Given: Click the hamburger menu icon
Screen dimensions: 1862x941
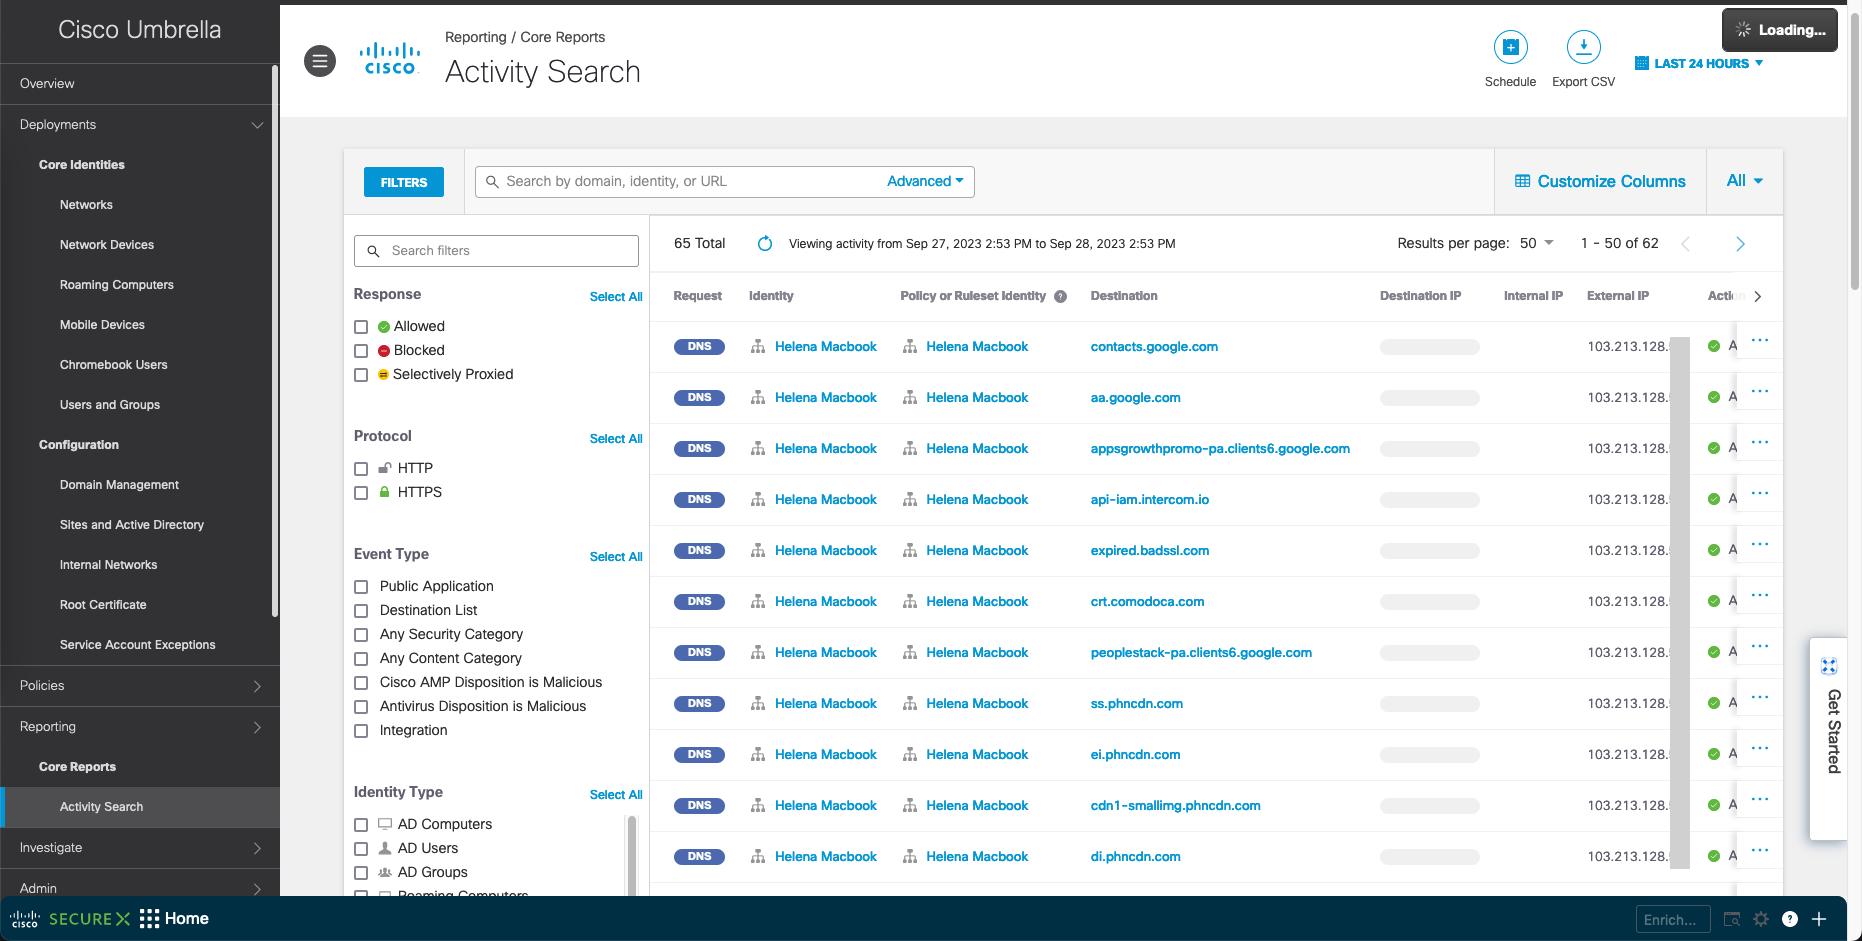Looking at the screenshot, I should [x=320, y=62].
